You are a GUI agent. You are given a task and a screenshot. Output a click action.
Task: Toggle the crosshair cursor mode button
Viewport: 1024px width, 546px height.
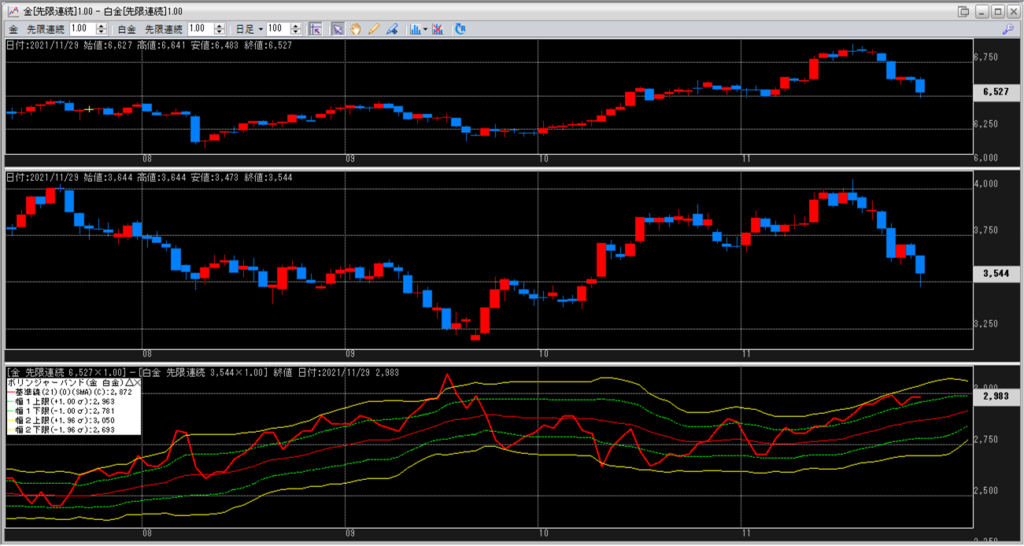(x=315, y=29)
